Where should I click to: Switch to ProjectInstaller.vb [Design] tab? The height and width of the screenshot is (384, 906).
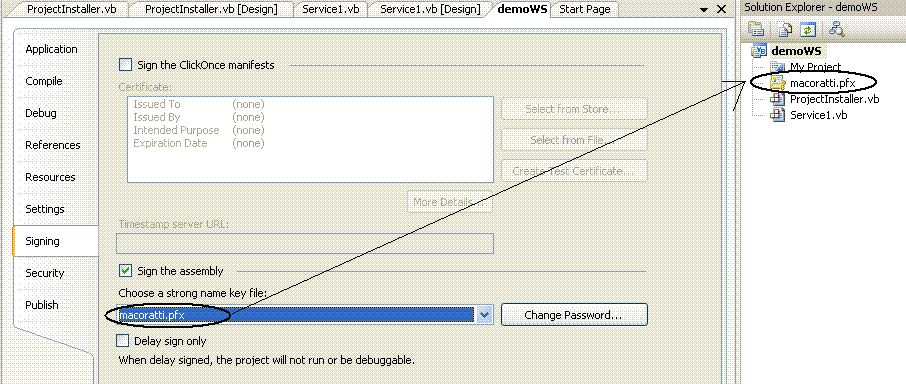pos(211,9)
